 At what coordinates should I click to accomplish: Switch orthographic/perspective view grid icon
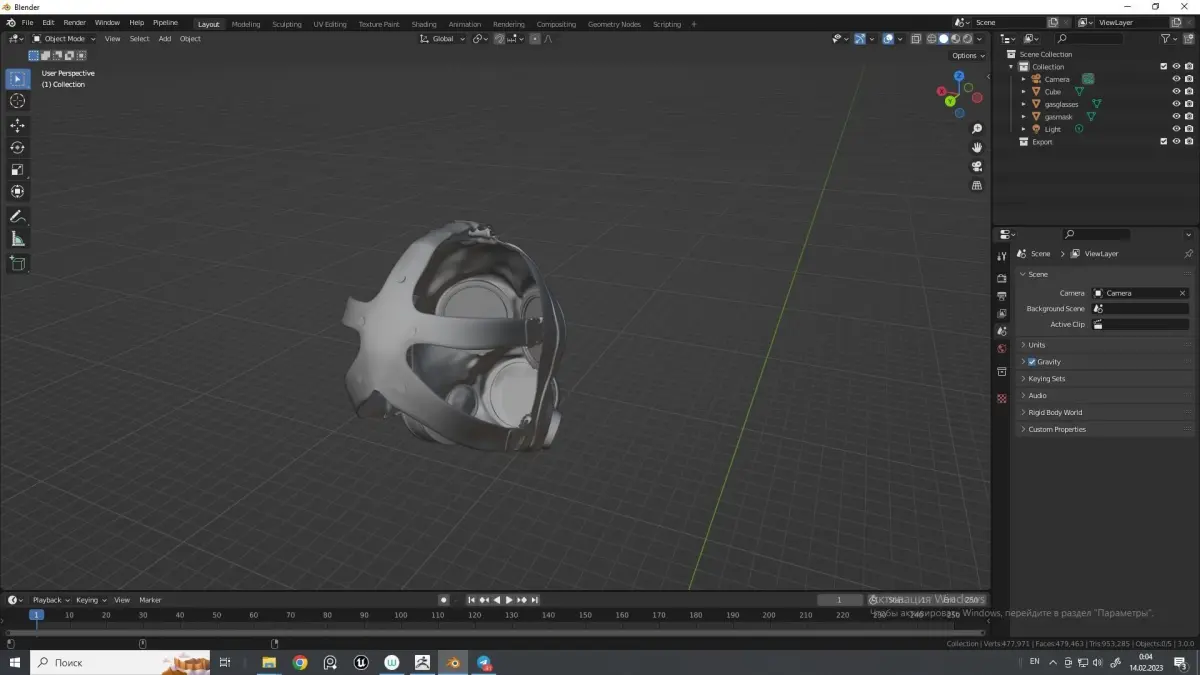coord(977,185)
